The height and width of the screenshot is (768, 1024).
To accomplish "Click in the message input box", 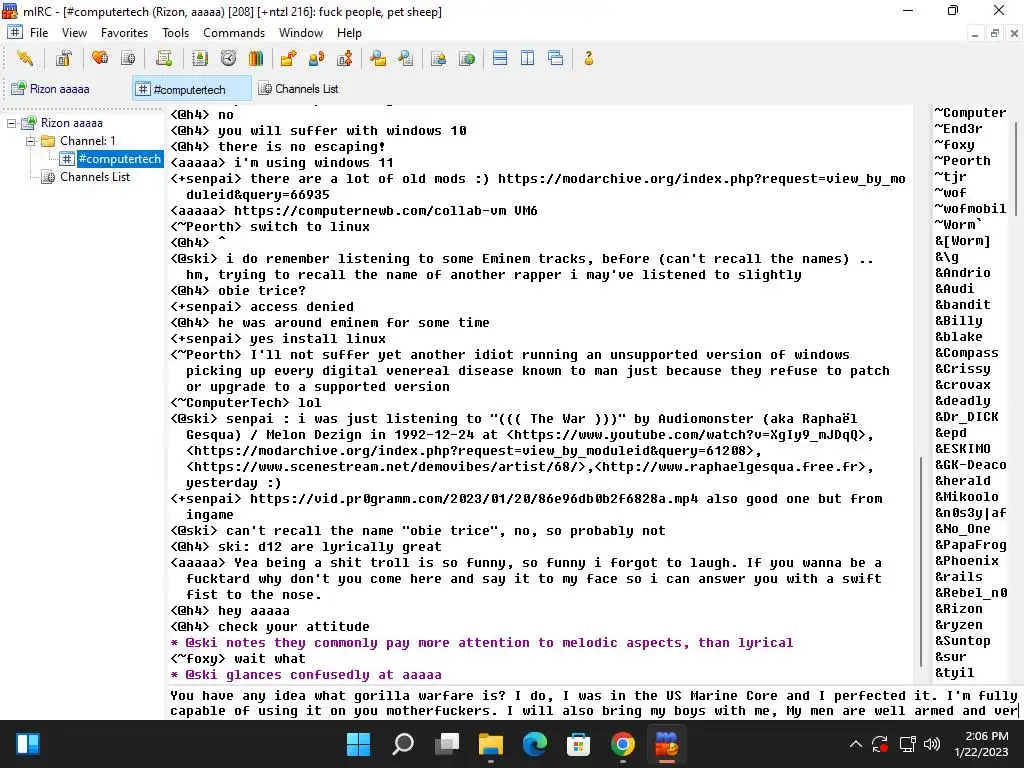I will [593, 703].
